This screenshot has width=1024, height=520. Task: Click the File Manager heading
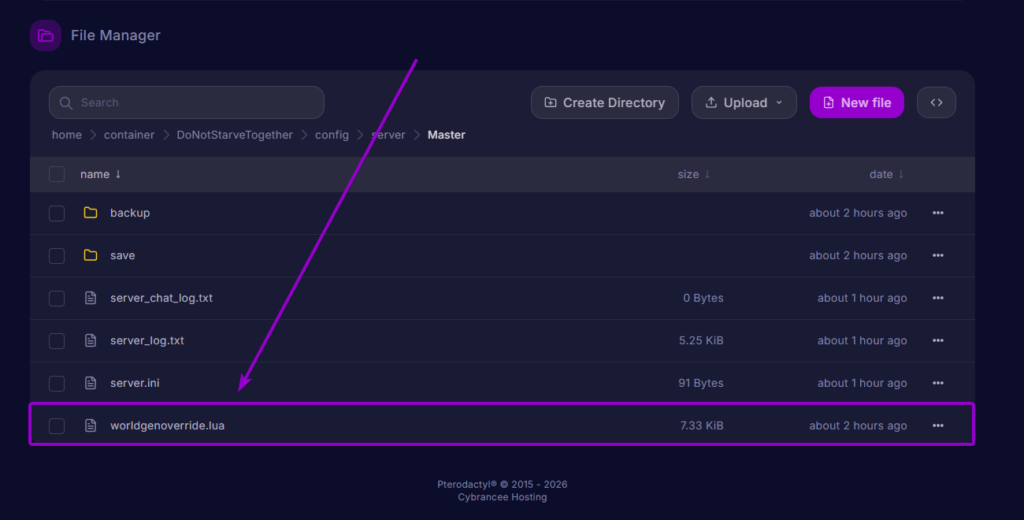point(116,35)
